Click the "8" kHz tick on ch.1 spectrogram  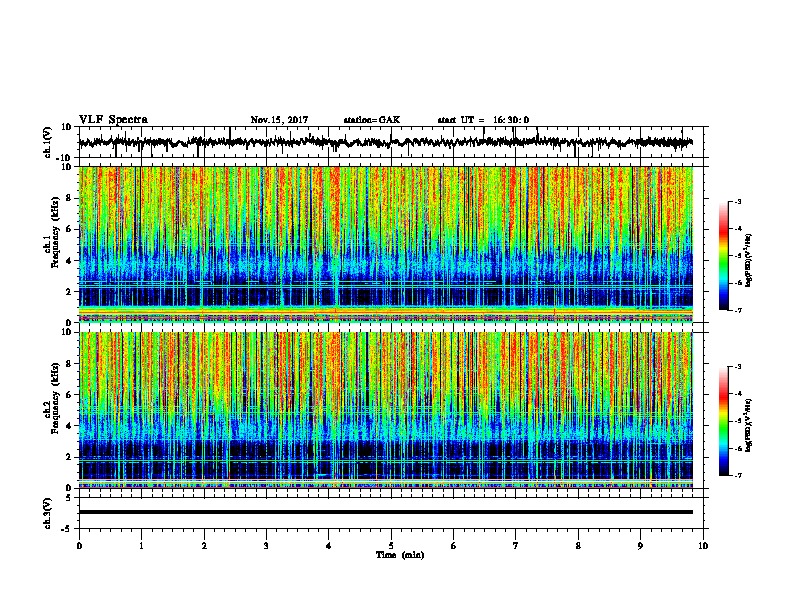[x=70, y=198]
